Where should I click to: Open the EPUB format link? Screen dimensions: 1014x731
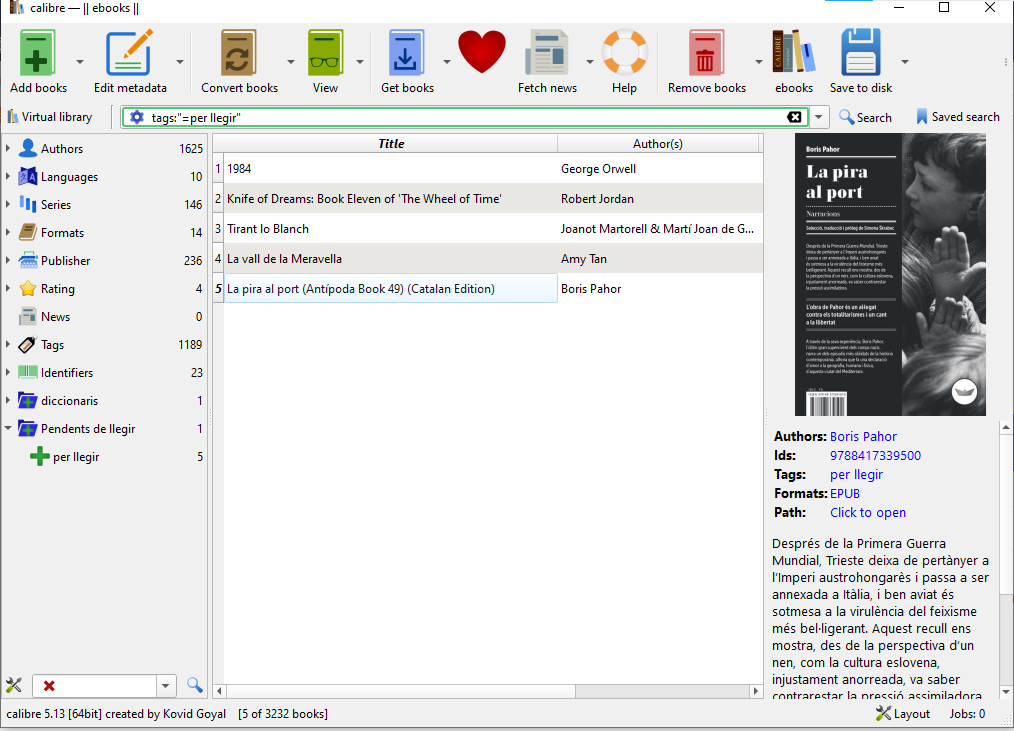tap(845, 494)
